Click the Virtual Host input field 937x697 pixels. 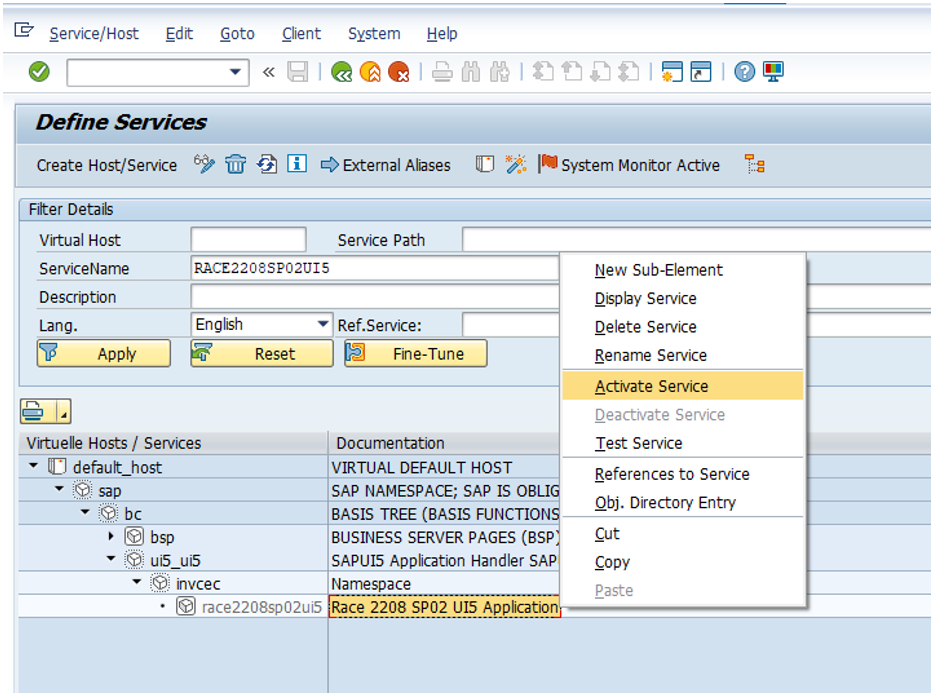click(x=248, y=240)
